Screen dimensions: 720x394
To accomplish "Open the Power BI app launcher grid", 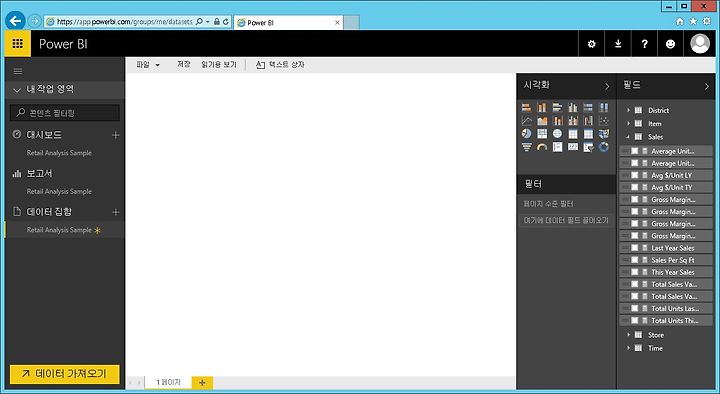I will [x=17, y=44].
